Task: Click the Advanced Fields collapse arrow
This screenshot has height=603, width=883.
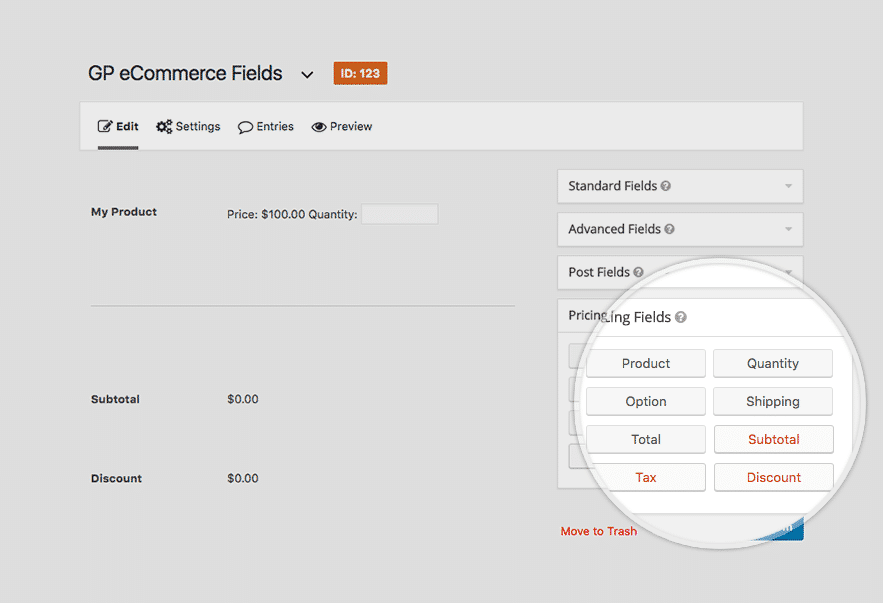Action: [788, 229]
